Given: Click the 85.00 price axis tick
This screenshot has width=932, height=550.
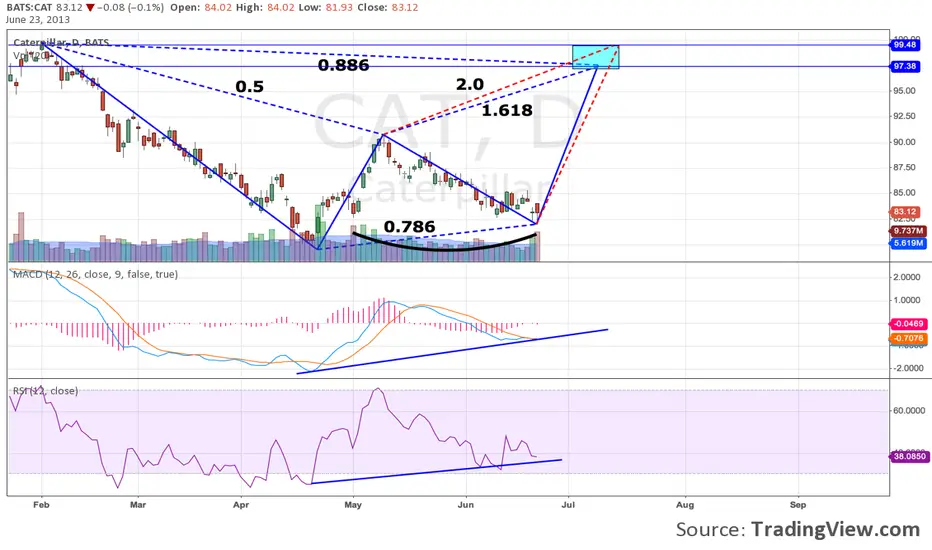Looking at the screenshot, I should (903, 193).
